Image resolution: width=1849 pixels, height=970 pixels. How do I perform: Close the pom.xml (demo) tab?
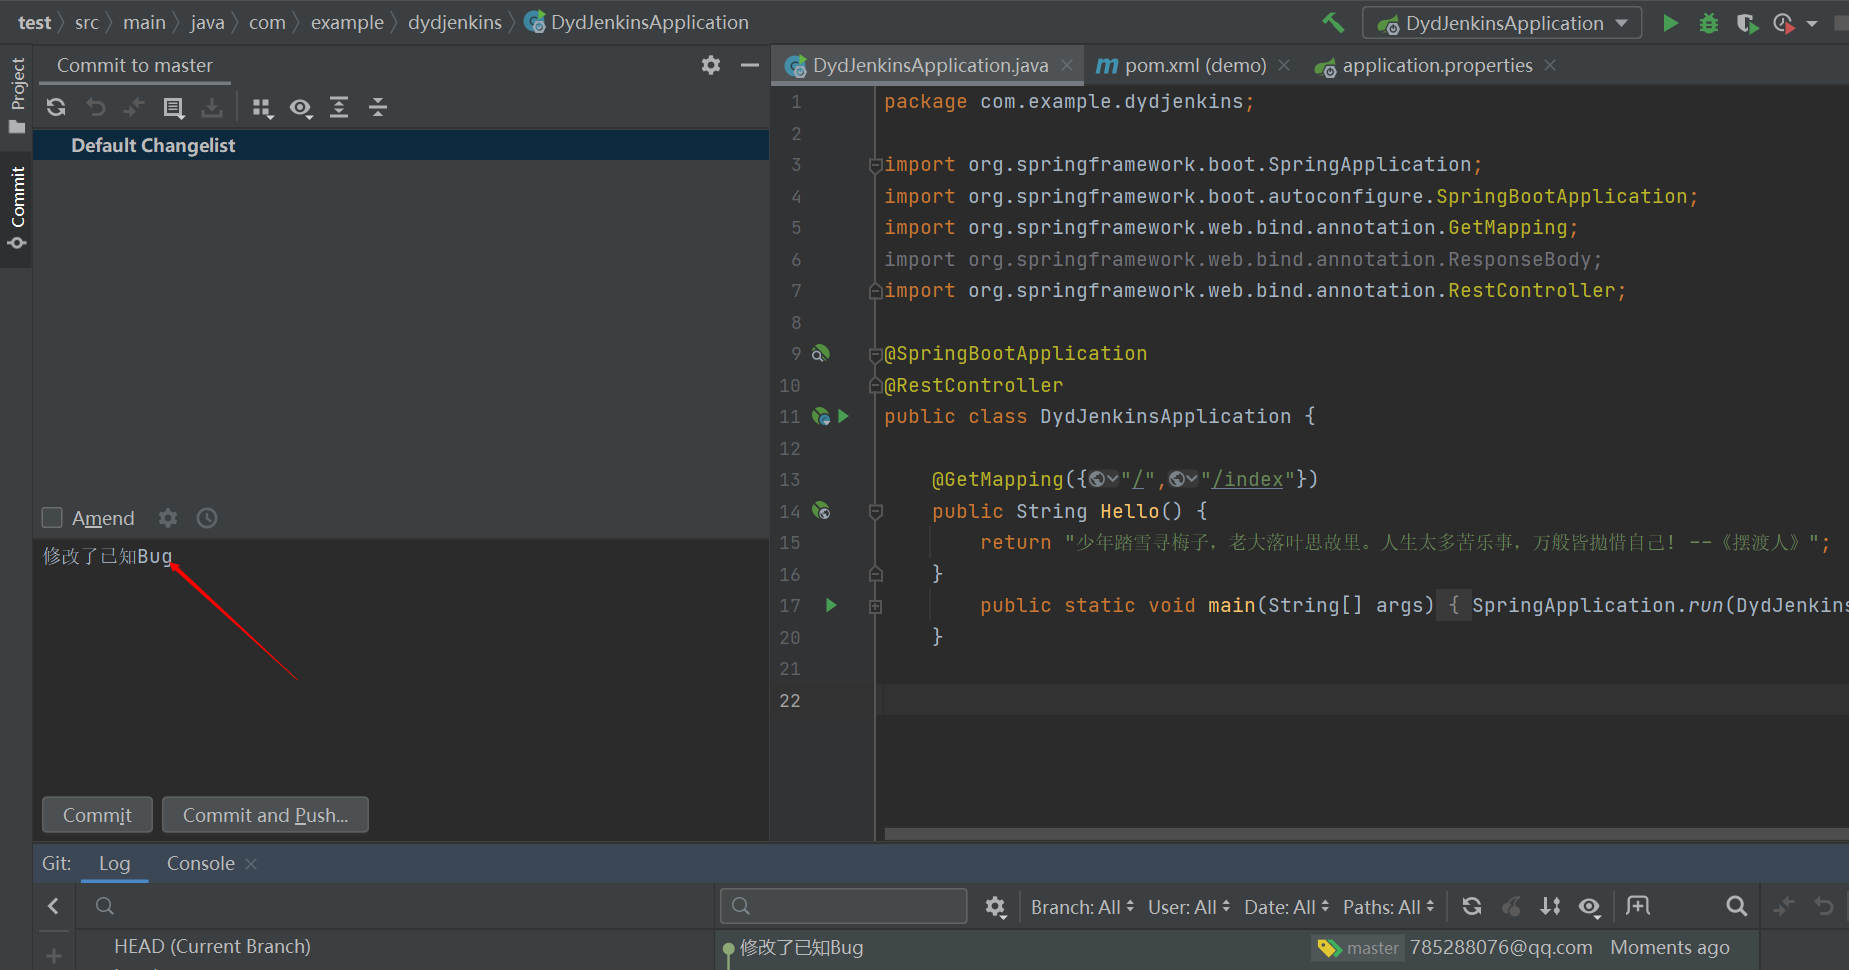[x=1284, y=65]
